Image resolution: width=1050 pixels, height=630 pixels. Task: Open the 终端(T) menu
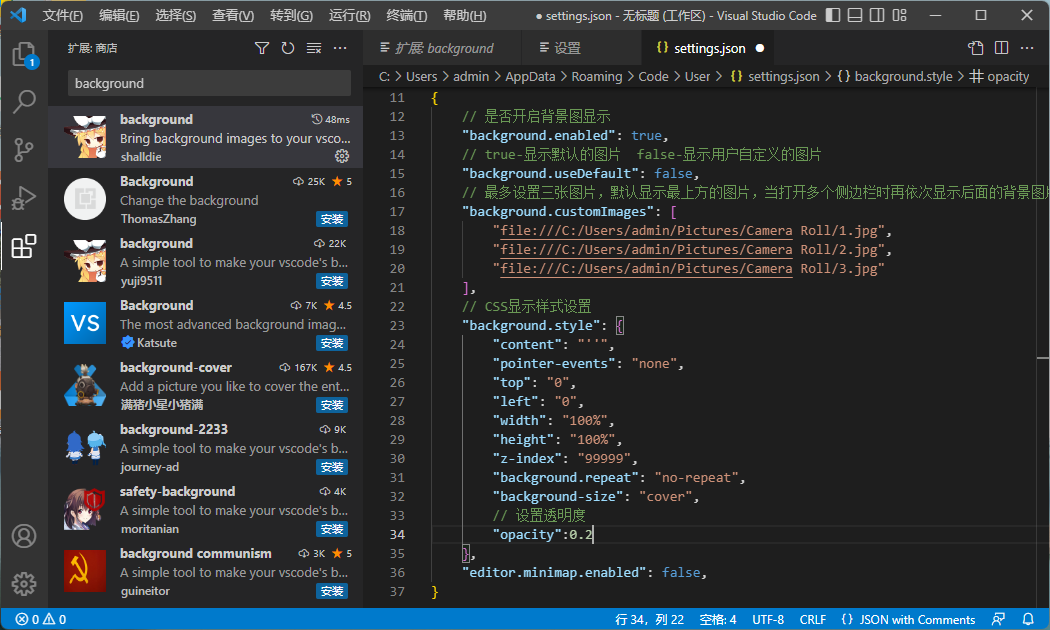[406, 15]
